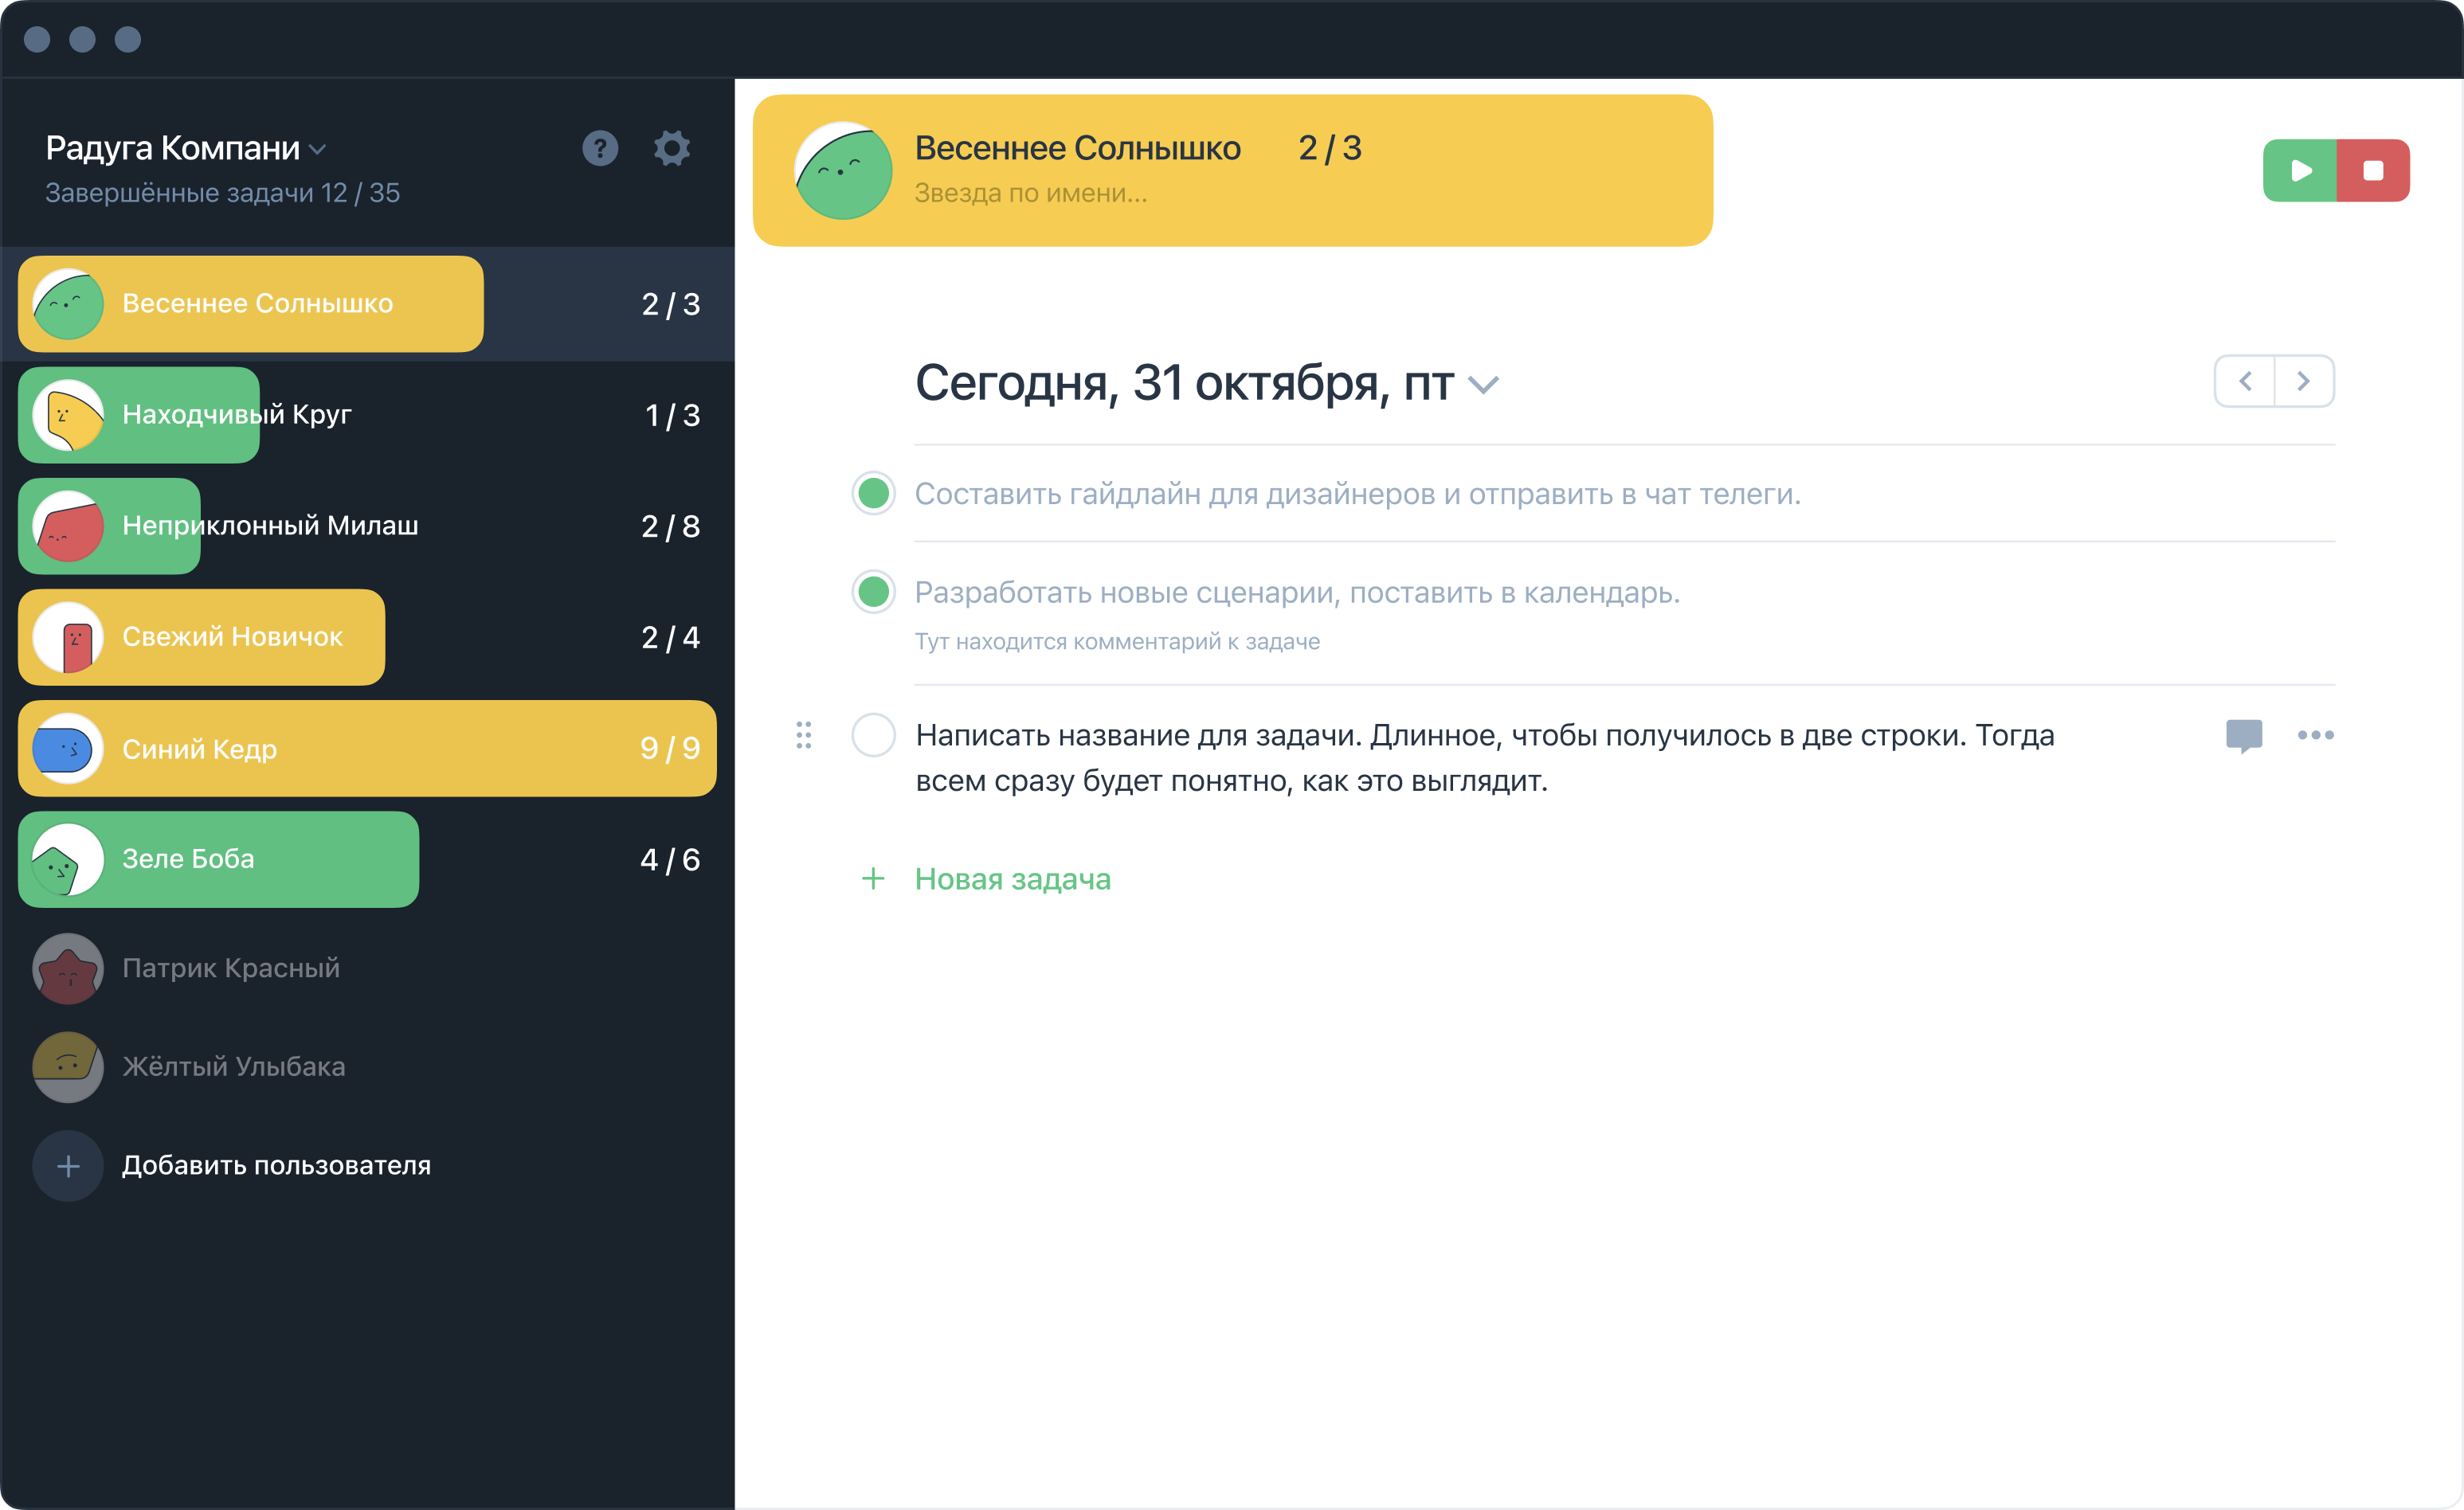2464x1510 pixels.
Task: Open the date dropdown next to 31 октября
Action: coord(1483,384)
